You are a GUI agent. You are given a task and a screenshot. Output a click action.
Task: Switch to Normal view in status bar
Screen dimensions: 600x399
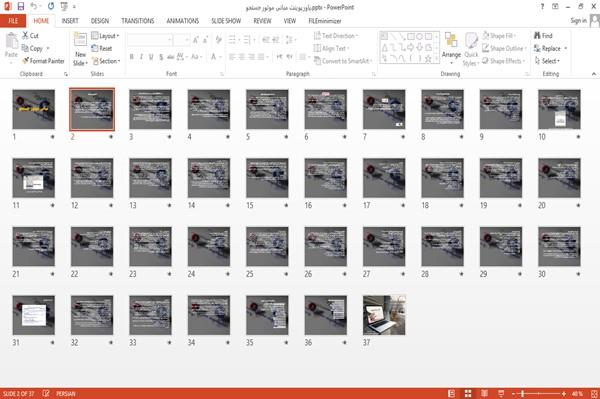[452, 393]
